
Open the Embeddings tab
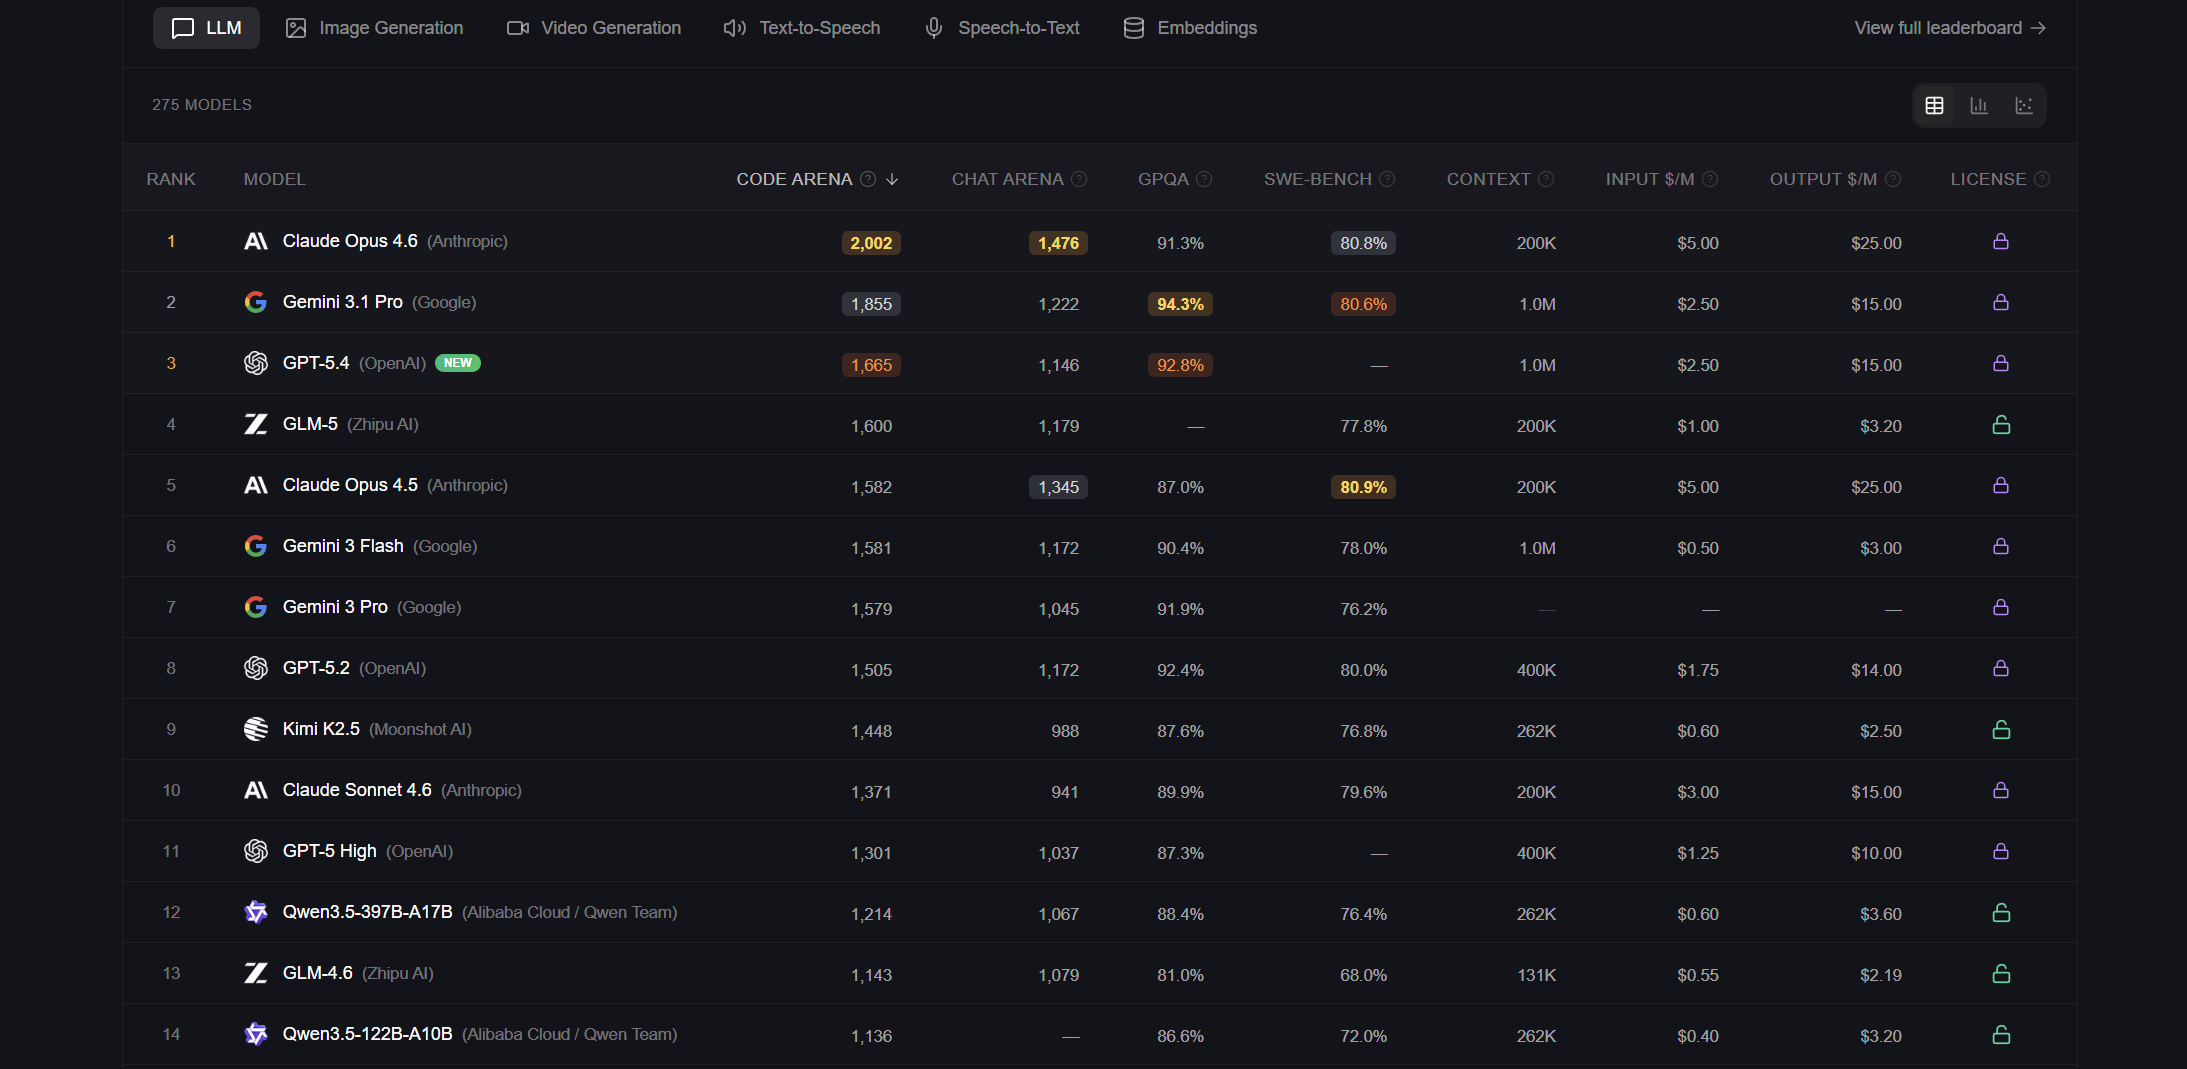click(1190, 28)
